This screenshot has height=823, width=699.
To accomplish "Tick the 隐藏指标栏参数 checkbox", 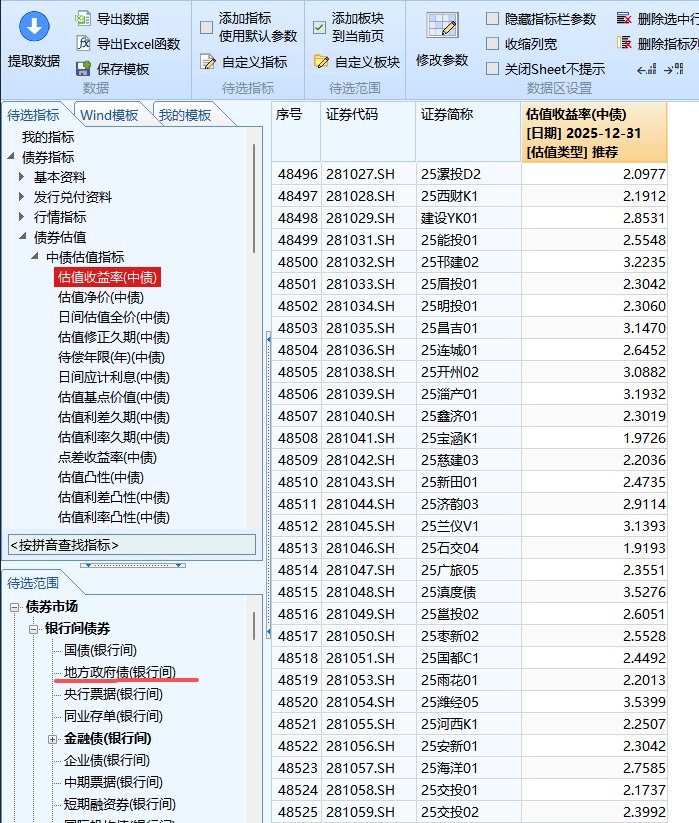I will 493,19.
